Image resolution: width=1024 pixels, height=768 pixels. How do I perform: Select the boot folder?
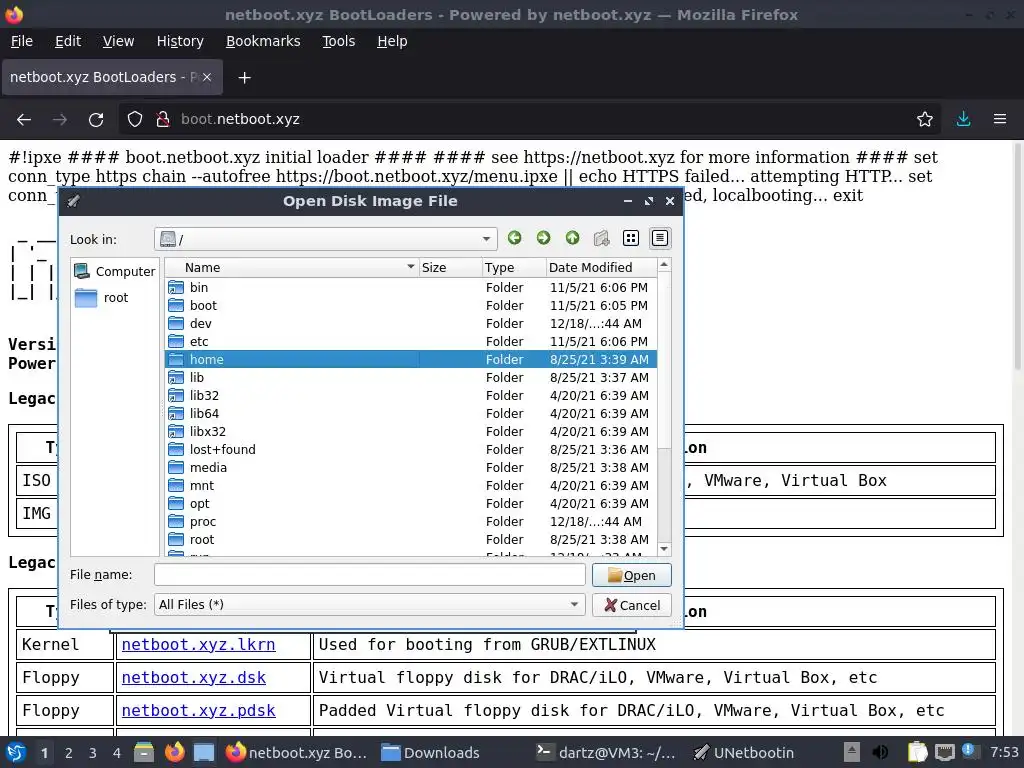411,306
